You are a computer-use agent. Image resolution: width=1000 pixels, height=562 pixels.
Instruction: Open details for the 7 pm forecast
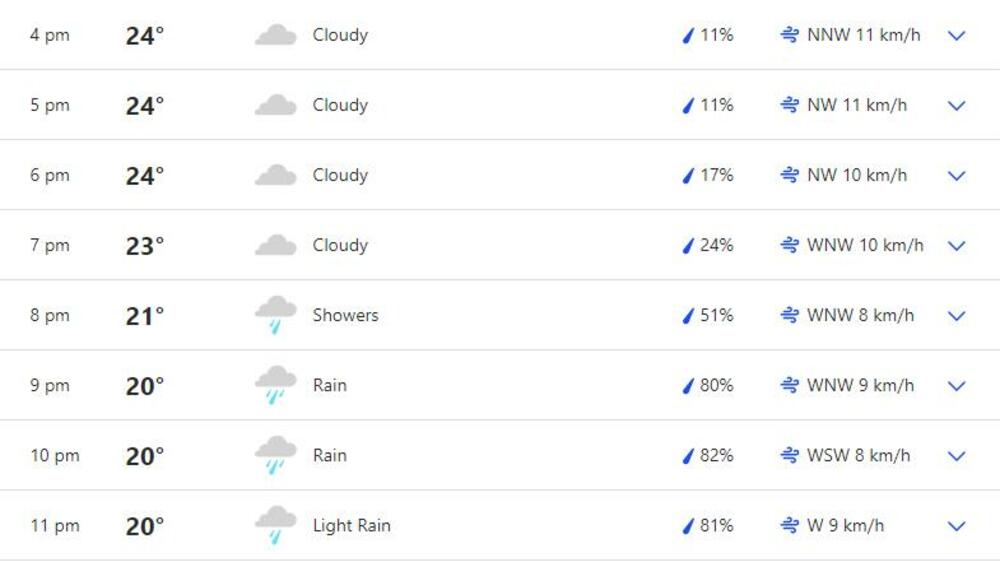[956, 245]
